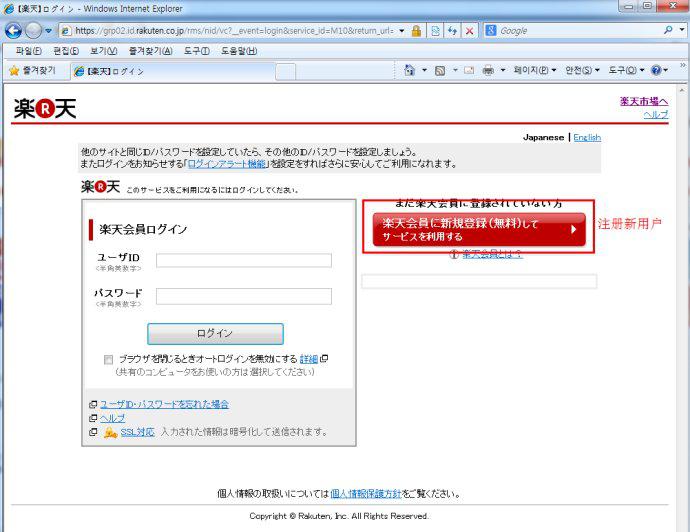The width and height of the screenshot is (690, 532).
Task: Select the 【楽天】ログイン browser tab
Action: click(174, 71)
